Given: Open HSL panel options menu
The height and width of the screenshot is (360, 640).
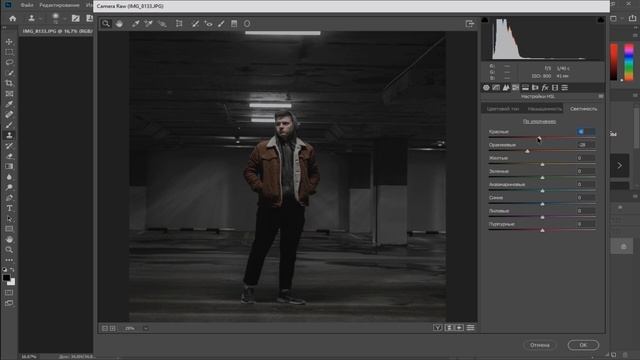Looking at the screenshot, I should pyautogui.click(x=601, y=96).
